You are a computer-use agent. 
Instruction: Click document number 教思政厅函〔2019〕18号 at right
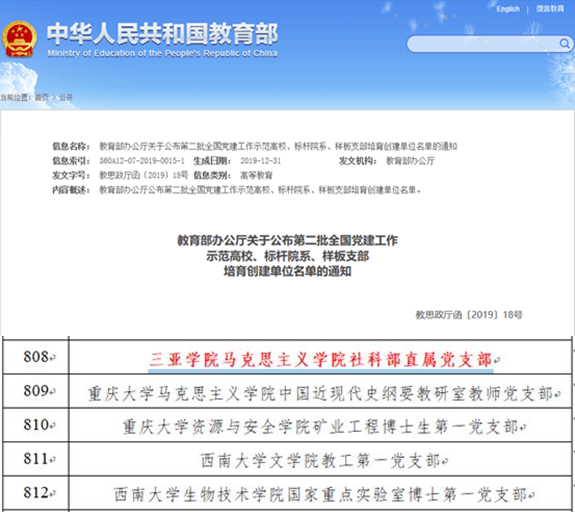pyautogui.click(x=469, y=315)
